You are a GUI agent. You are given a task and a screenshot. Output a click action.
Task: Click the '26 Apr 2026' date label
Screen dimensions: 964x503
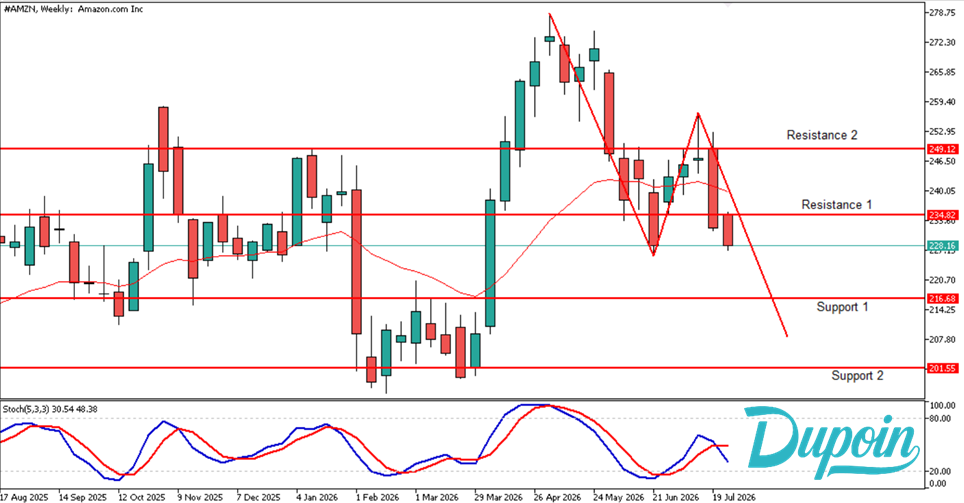coord(558,497)
